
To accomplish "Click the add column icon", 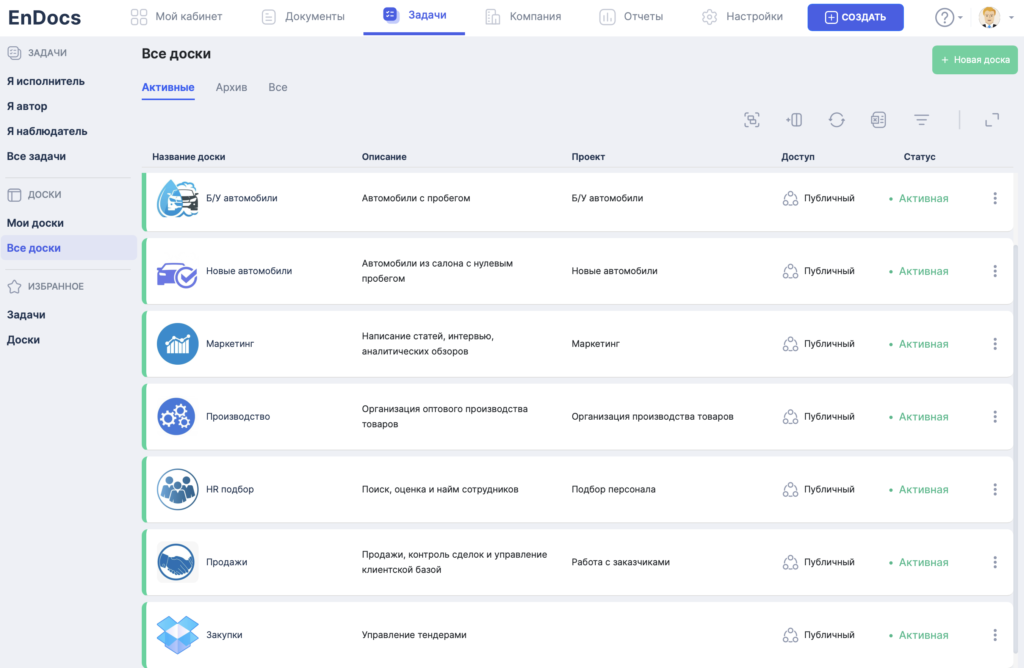I will pyautogui.click(x=794, y=120).
